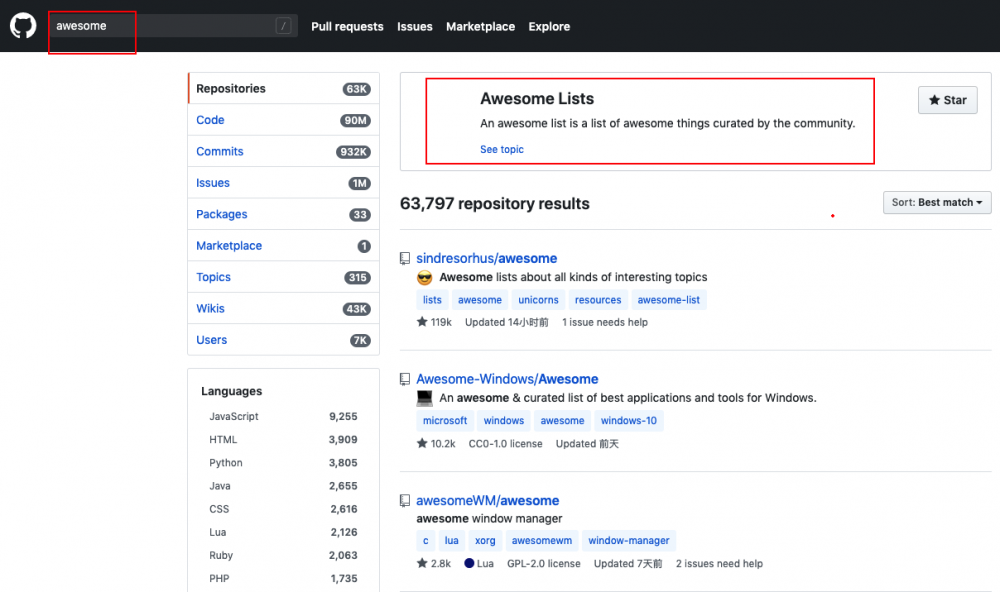
Task: Open the Explore menu item
Action: pos(548,26)
